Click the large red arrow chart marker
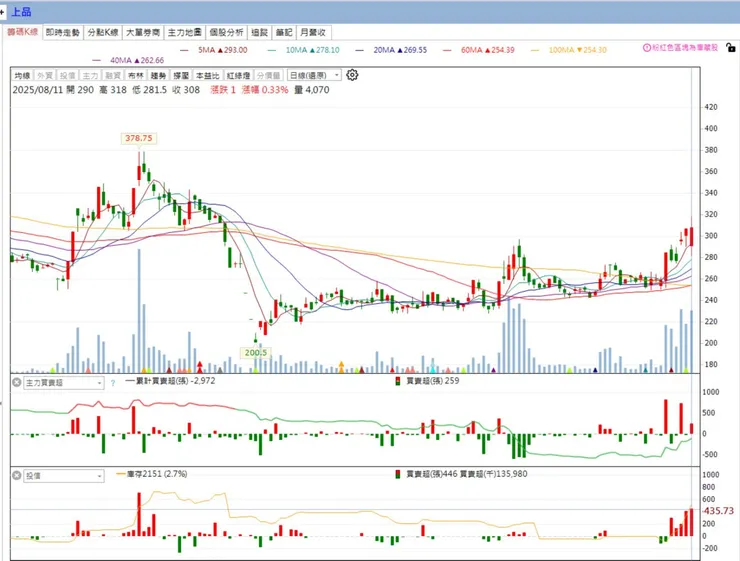The height and width of the screenshot is (561, 740). pyautogui.click(x=200, y=367)
